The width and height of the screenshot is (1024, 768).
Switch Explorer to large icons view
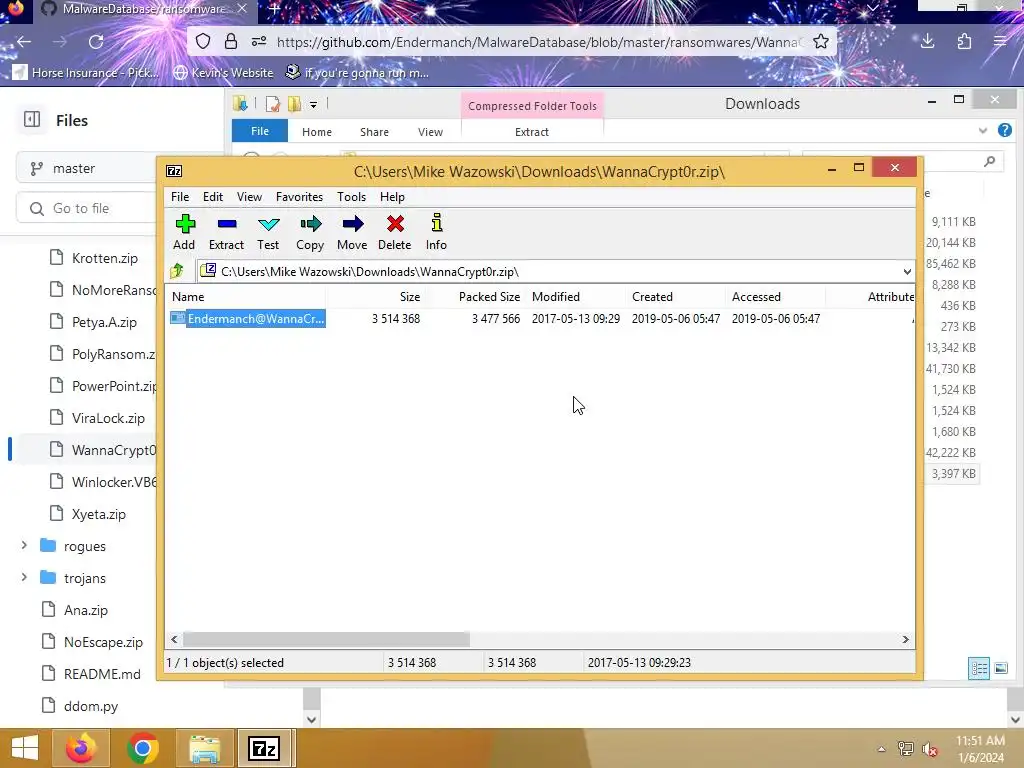tap(1001, 668)
